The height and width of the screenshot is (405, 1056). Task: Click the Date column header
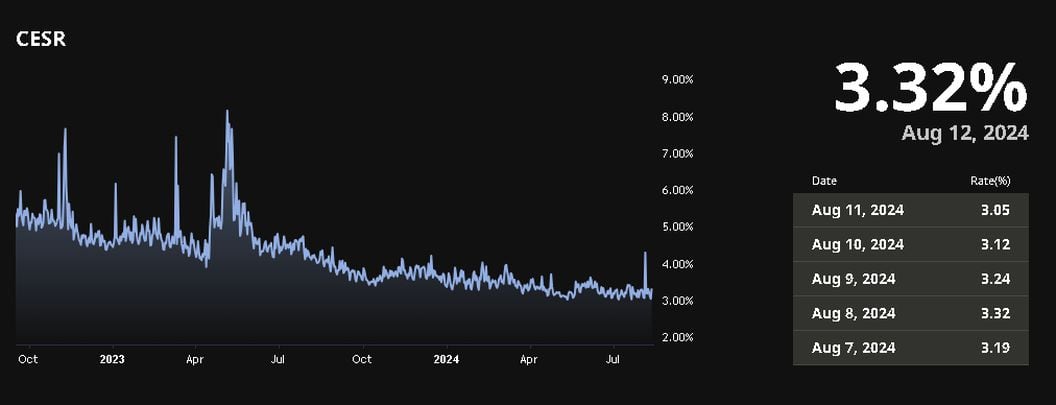tap(824, 181)
